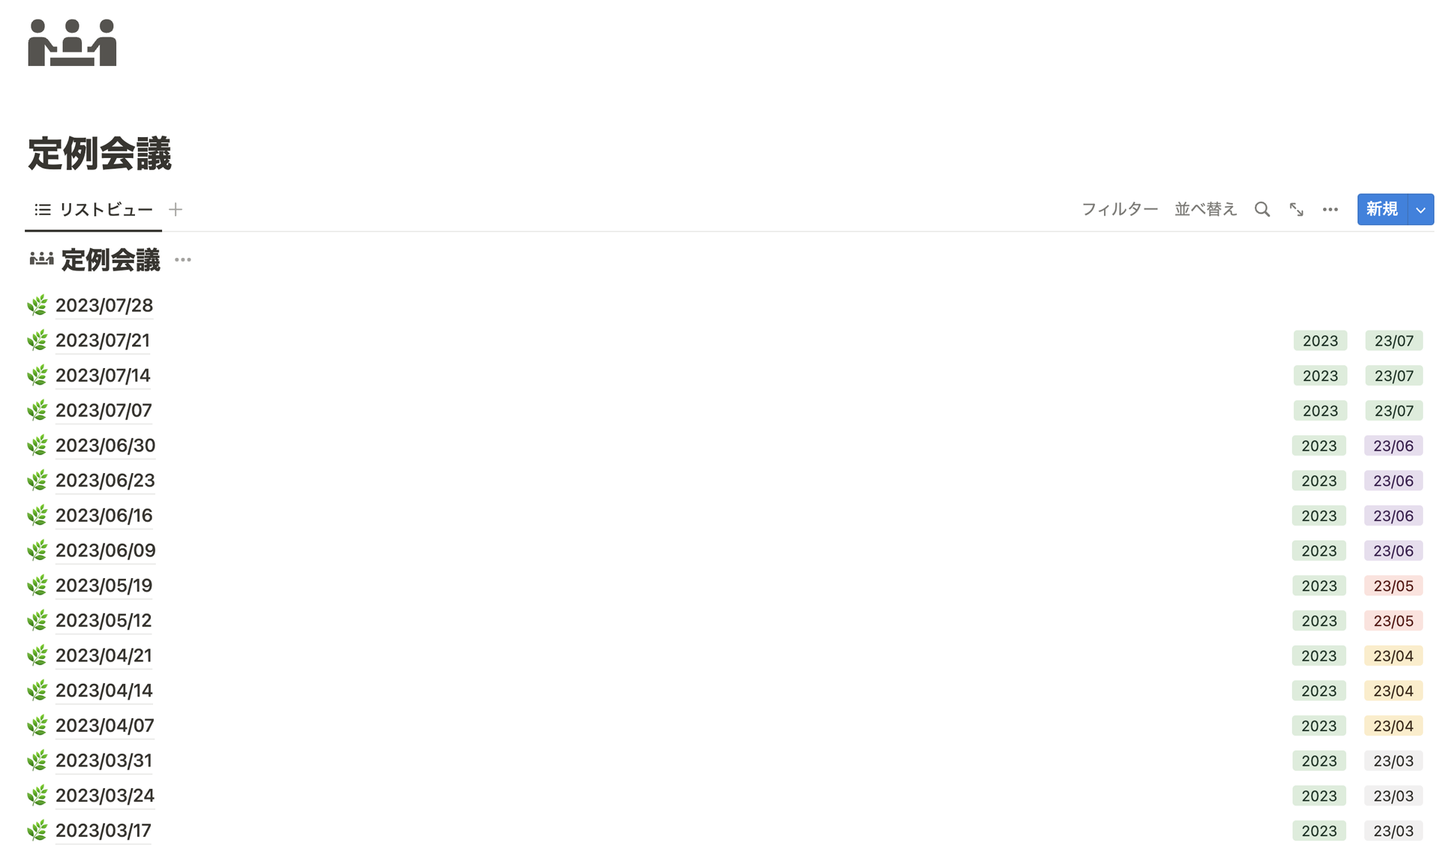Open the view options three-dot menu
The width and height of the screenshot is (1440, 848).
tap(1330, 209)
